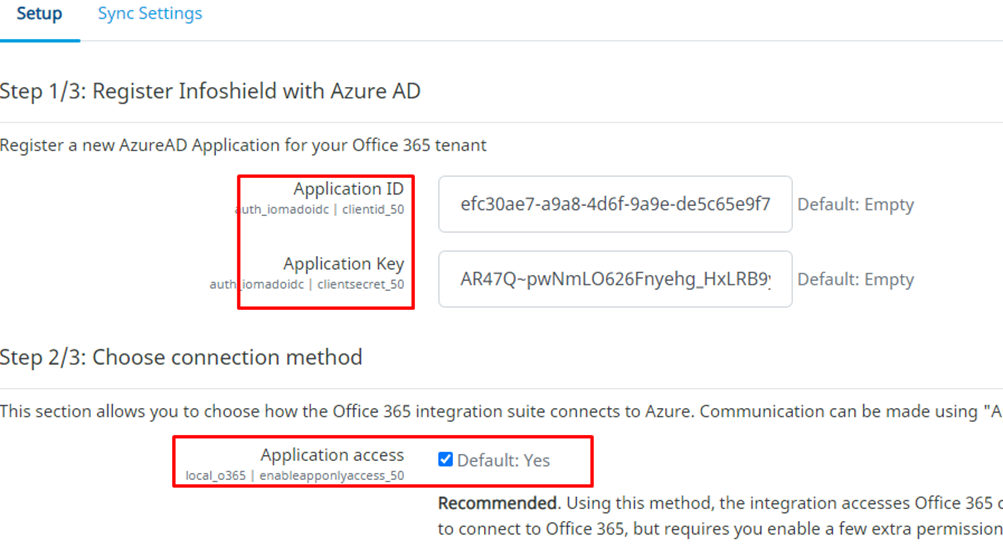Select the 'Application ID' label text

tap(349, 189)
